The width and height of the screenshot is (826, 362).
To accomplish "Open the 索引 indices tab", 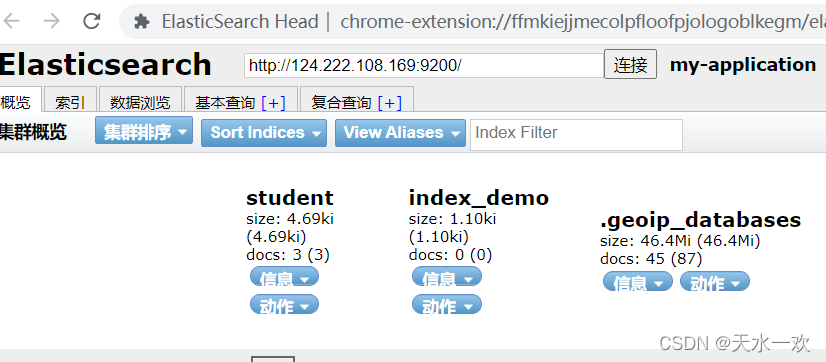I will click(x=70, y=100).
